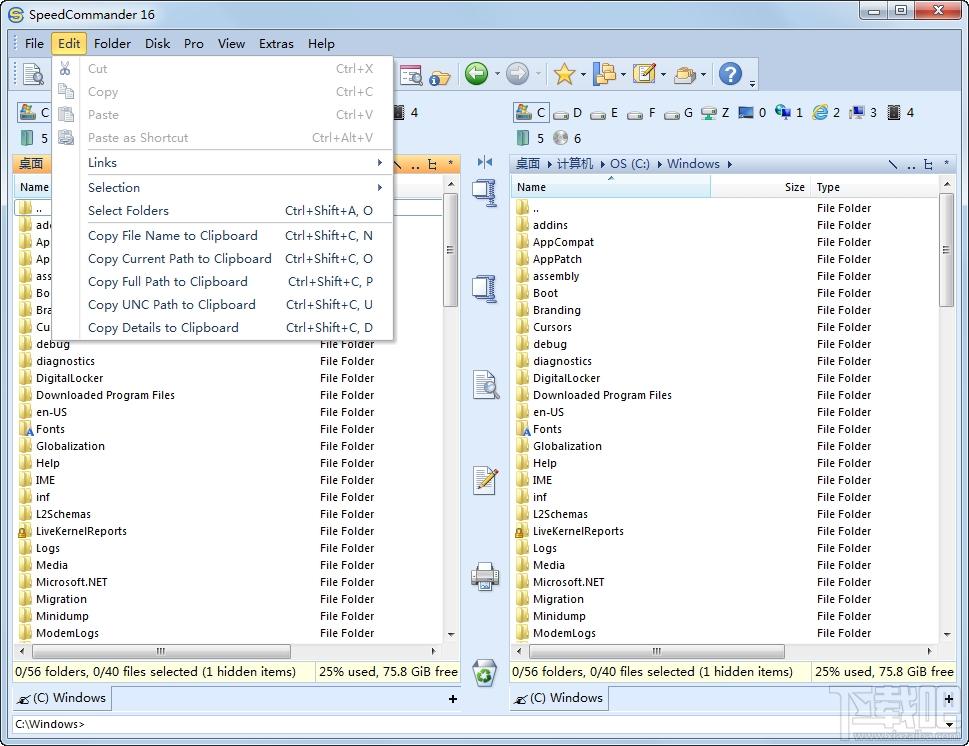Expand the Selection submenu

(x=235, y=187)
